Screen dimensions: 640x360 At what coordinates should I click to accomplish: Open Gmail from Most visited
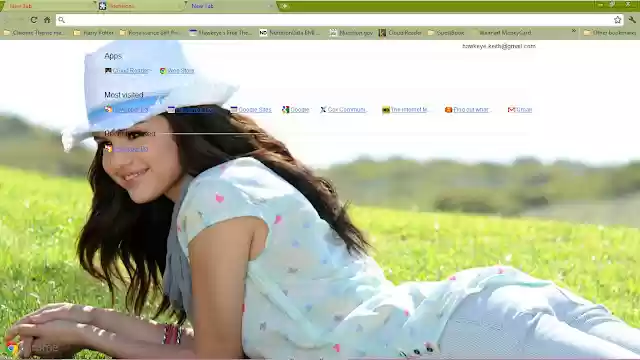(x=520, y=110)
